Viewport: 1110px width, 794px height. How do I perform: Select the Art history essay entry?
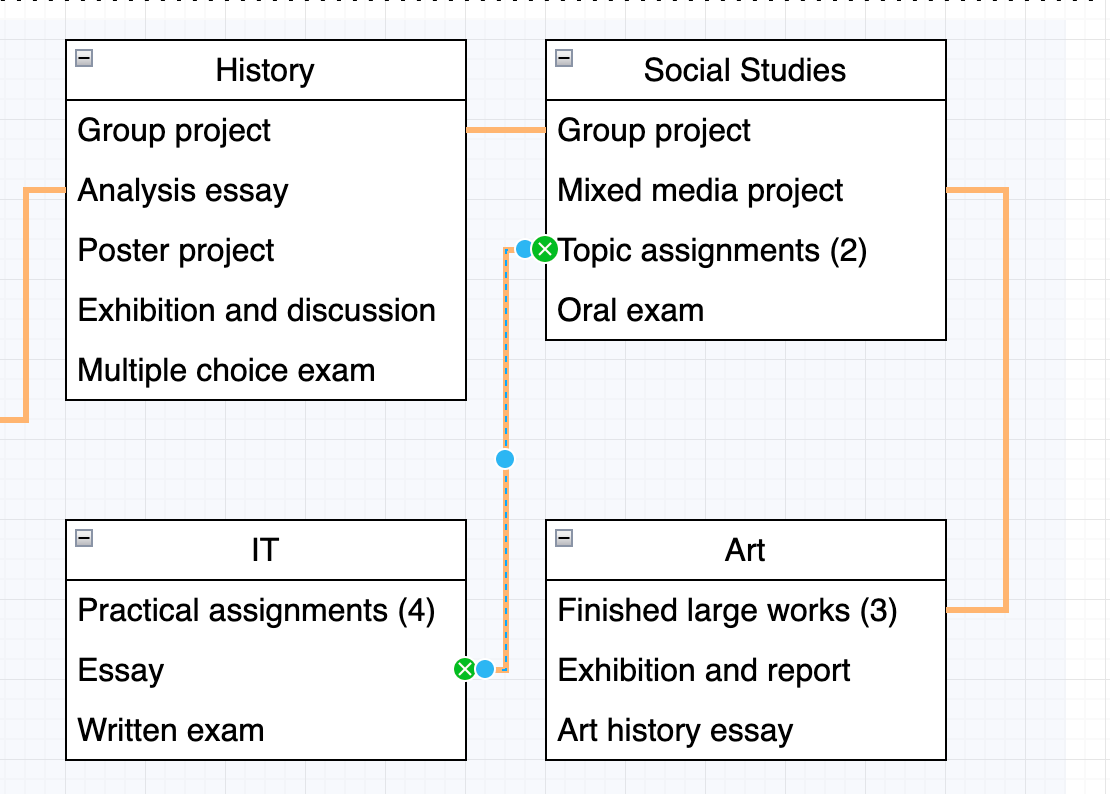[675, 730]
